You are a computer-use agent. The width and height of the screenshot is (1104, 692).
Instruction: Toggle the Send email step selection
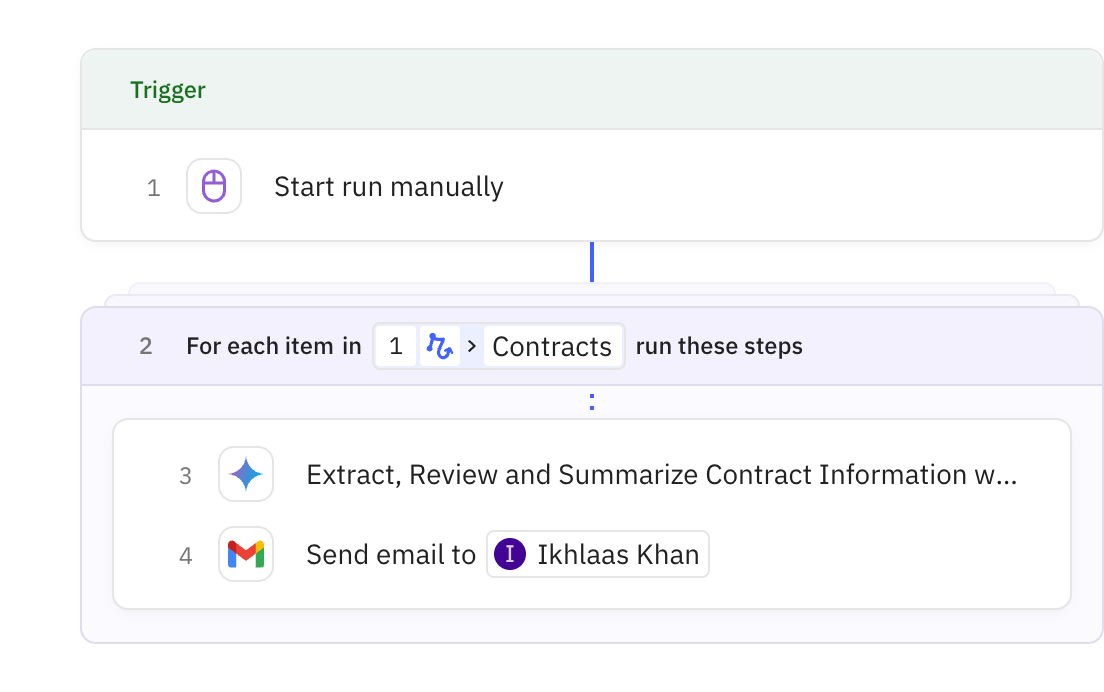coord(391,554)
